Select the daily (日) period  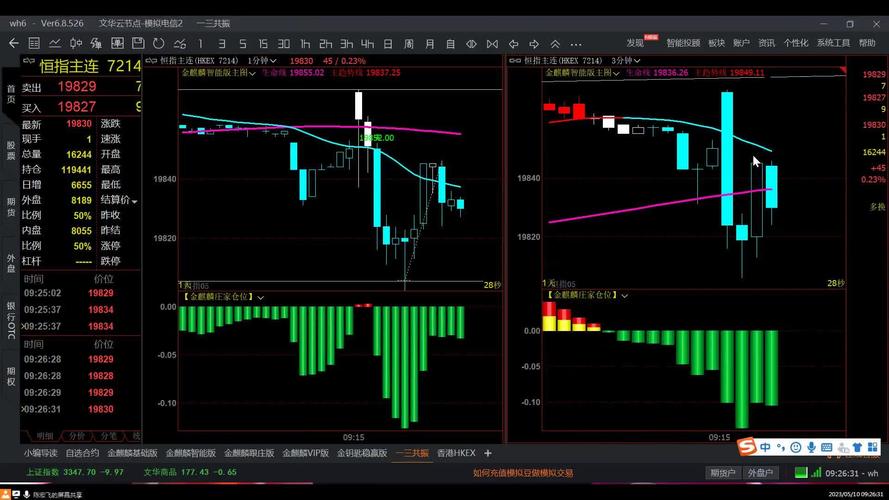(388, 43)
